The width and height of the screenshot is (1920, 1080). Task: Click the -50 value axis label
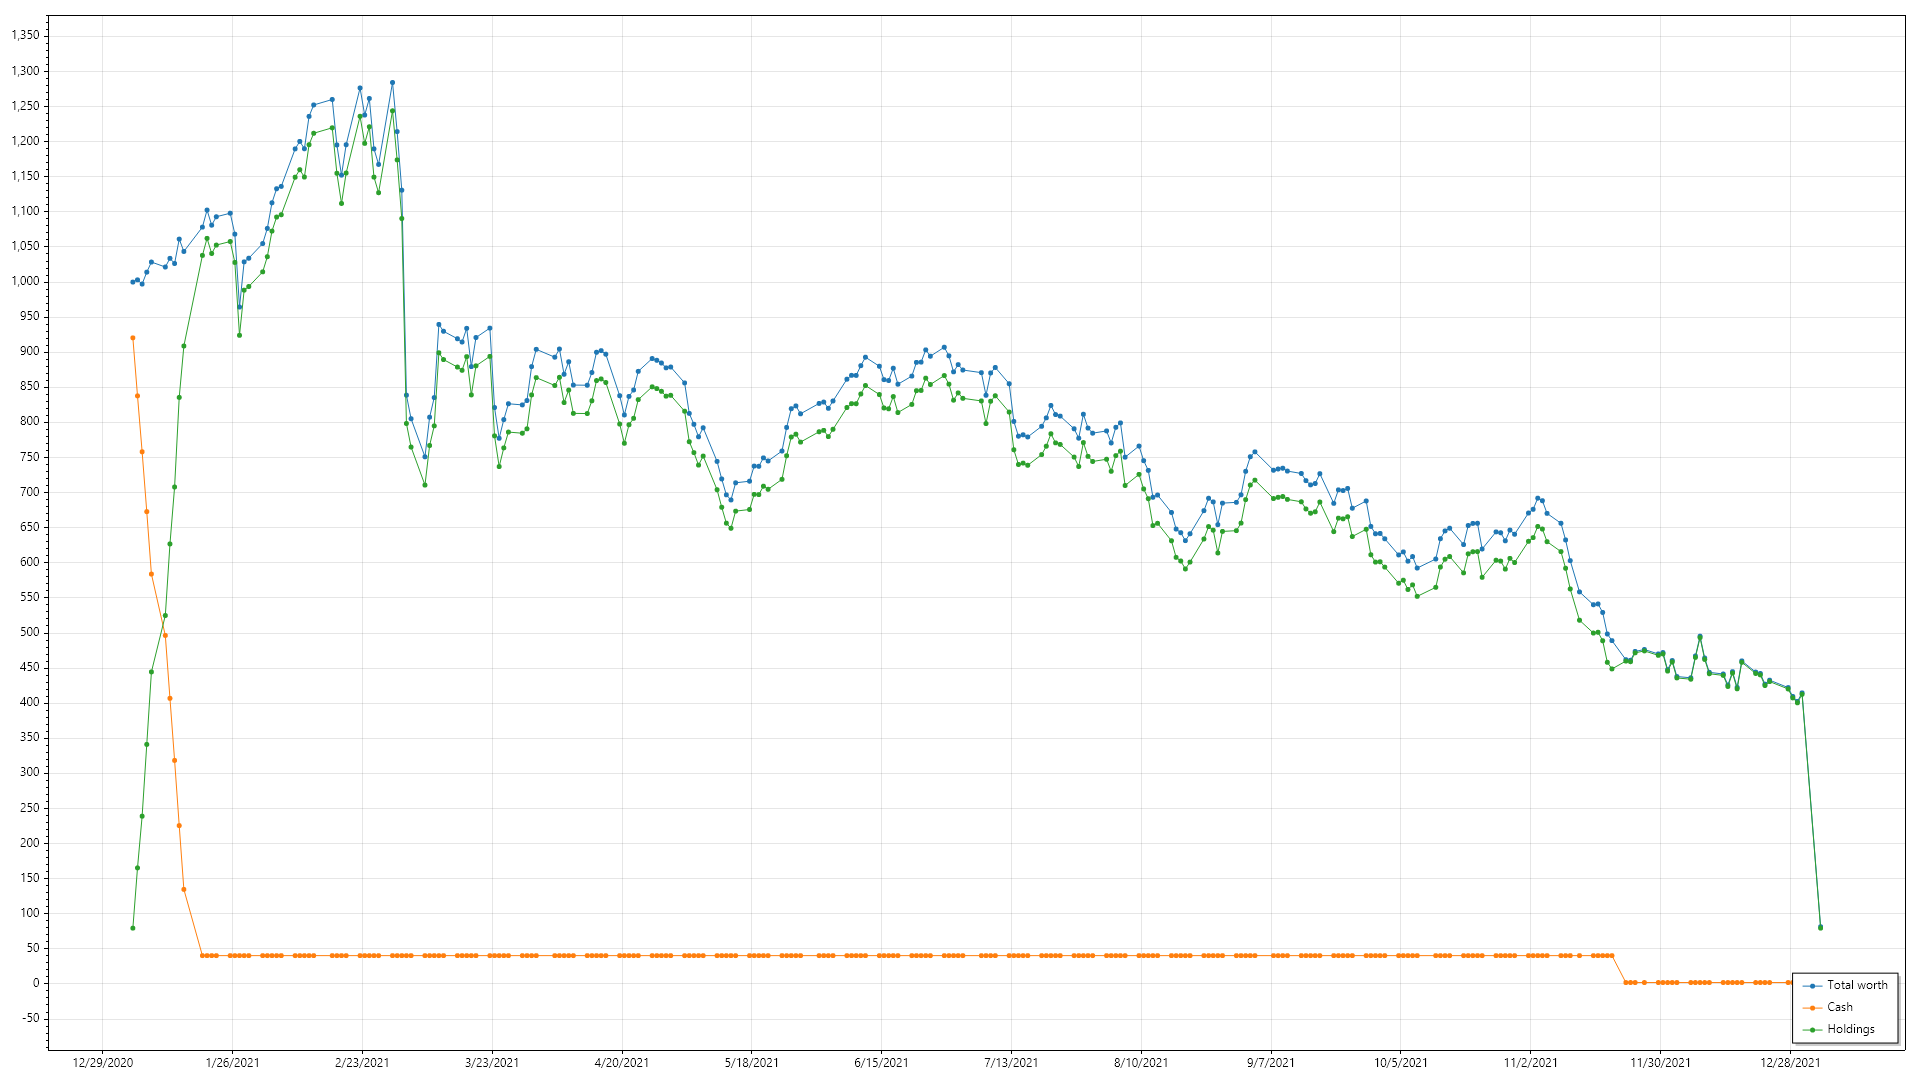click(31, 1018)
